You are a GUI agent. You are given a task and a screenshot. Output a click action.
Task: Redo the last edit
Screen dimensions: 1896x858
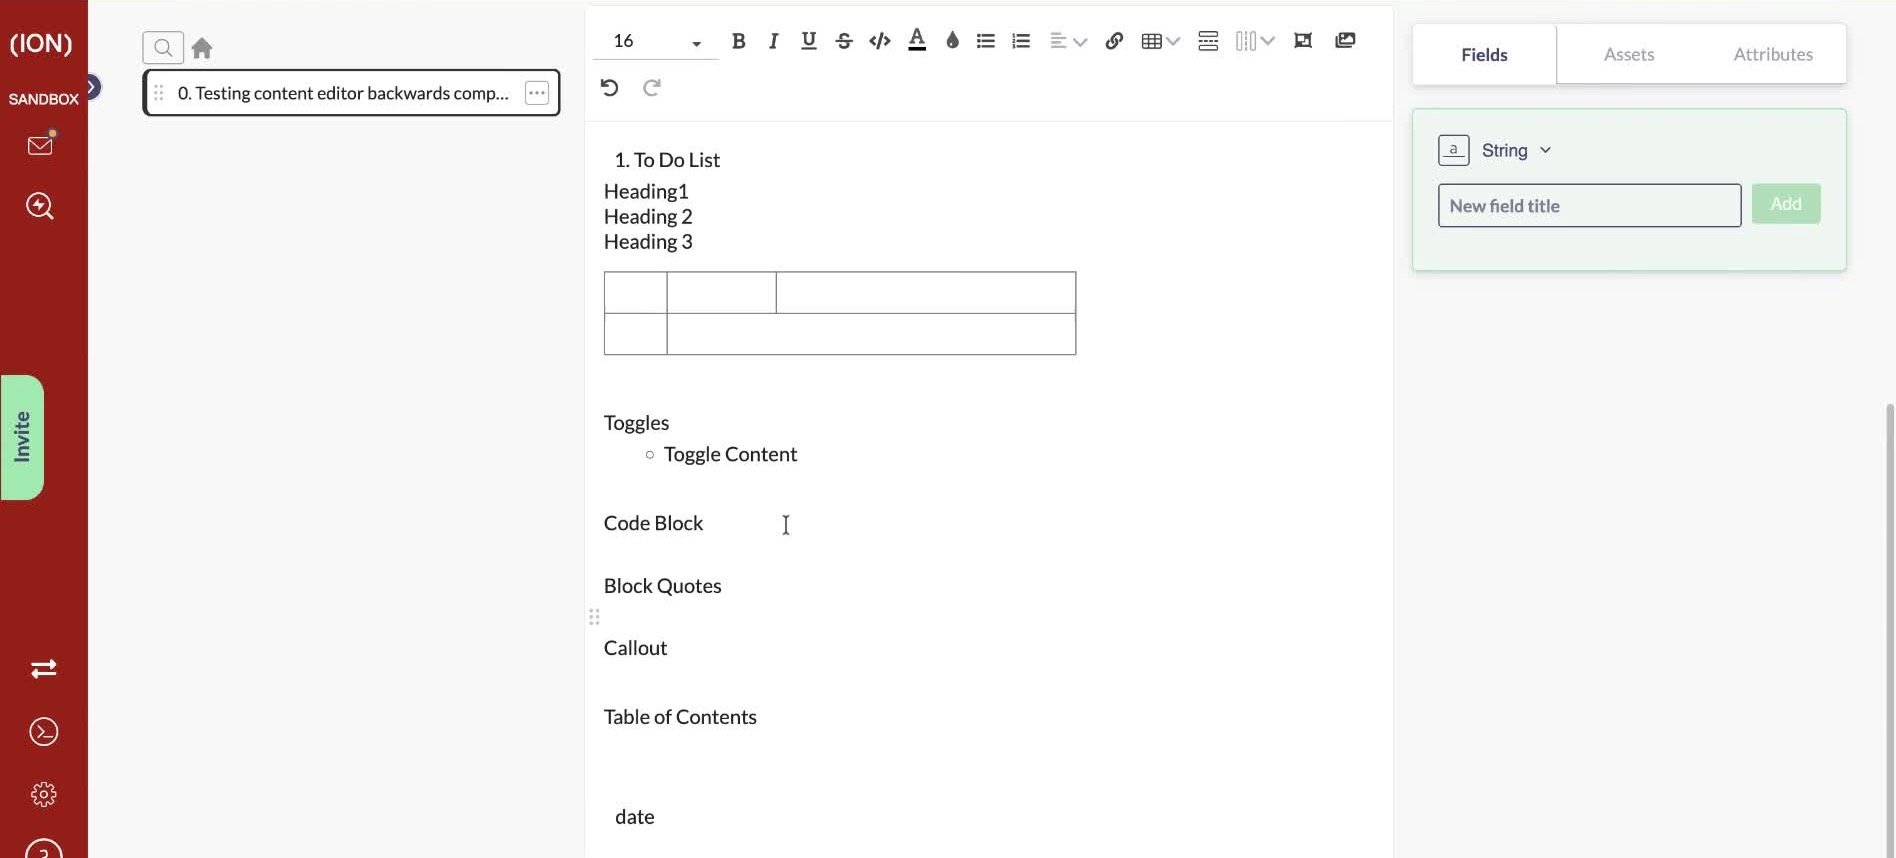(x=652, y=88)
